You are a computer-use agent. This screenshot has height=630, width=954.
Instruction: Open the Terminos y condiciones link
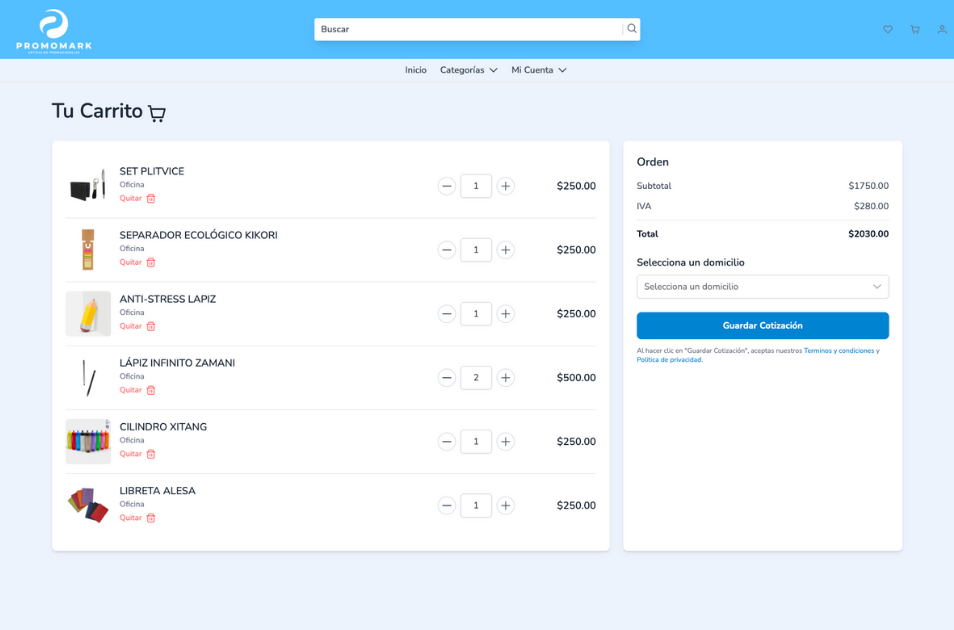click(839, 351)
